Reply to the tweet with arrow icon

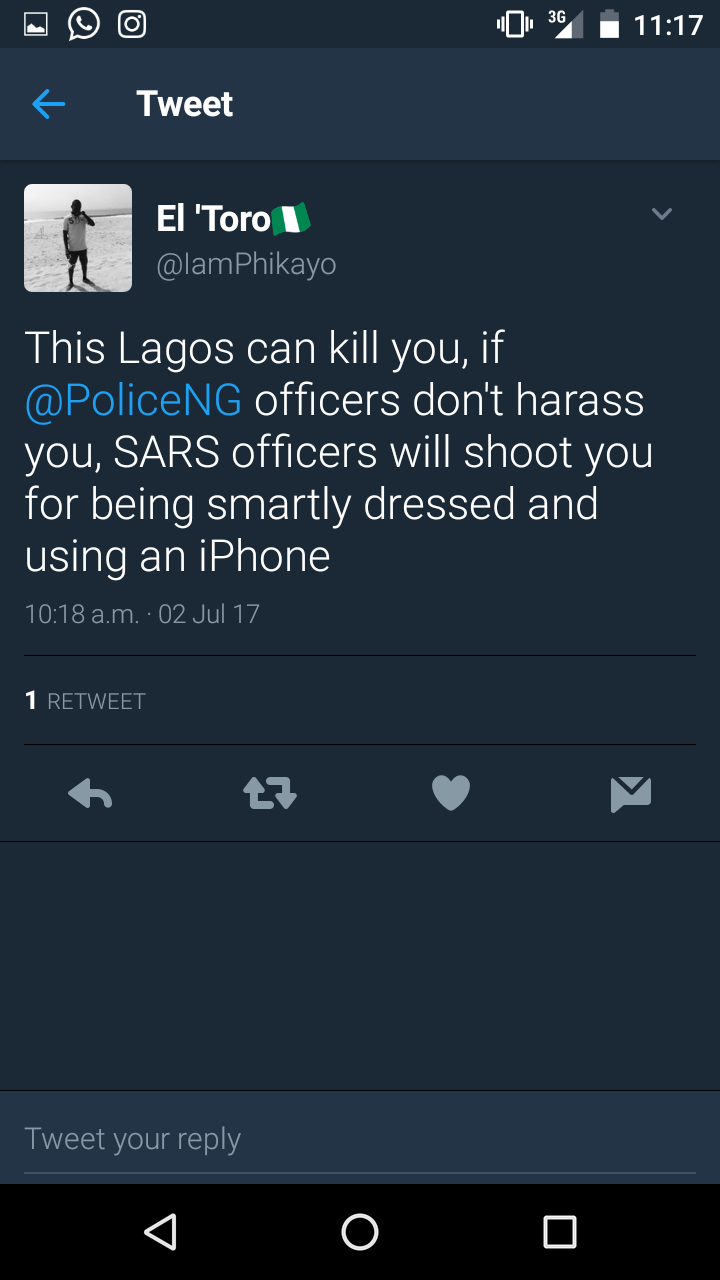90,794
